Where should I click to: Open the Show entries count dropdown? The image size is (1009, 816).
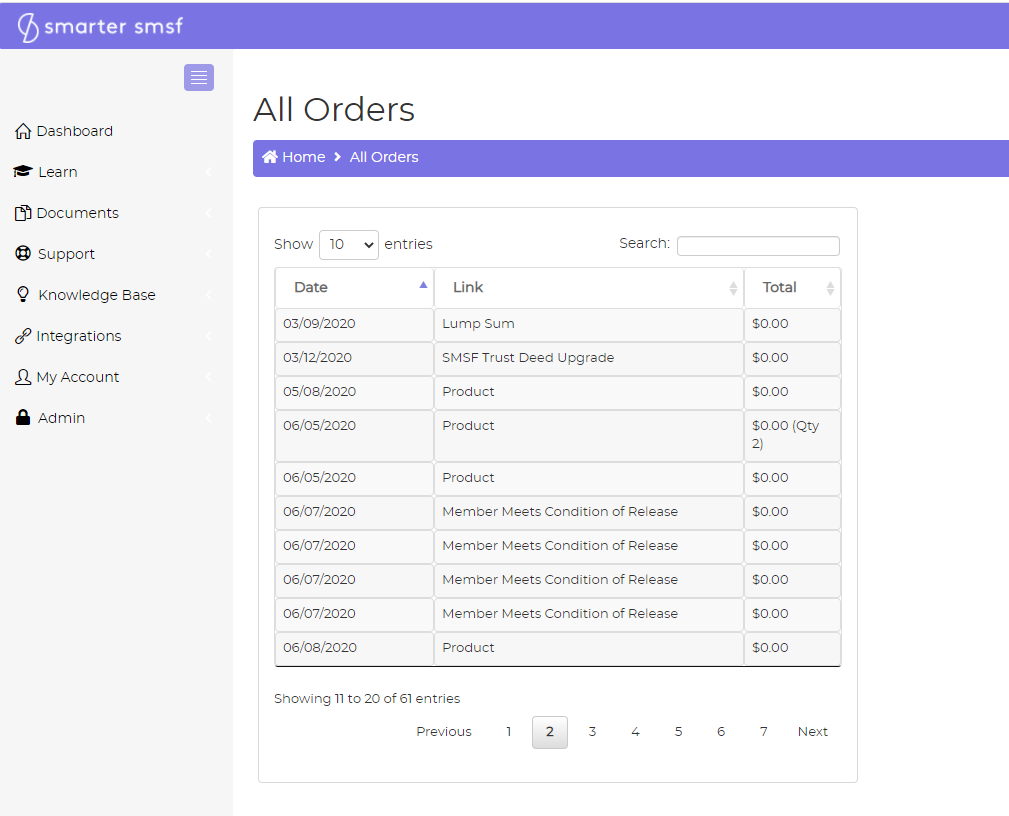[x=349, y=245]
